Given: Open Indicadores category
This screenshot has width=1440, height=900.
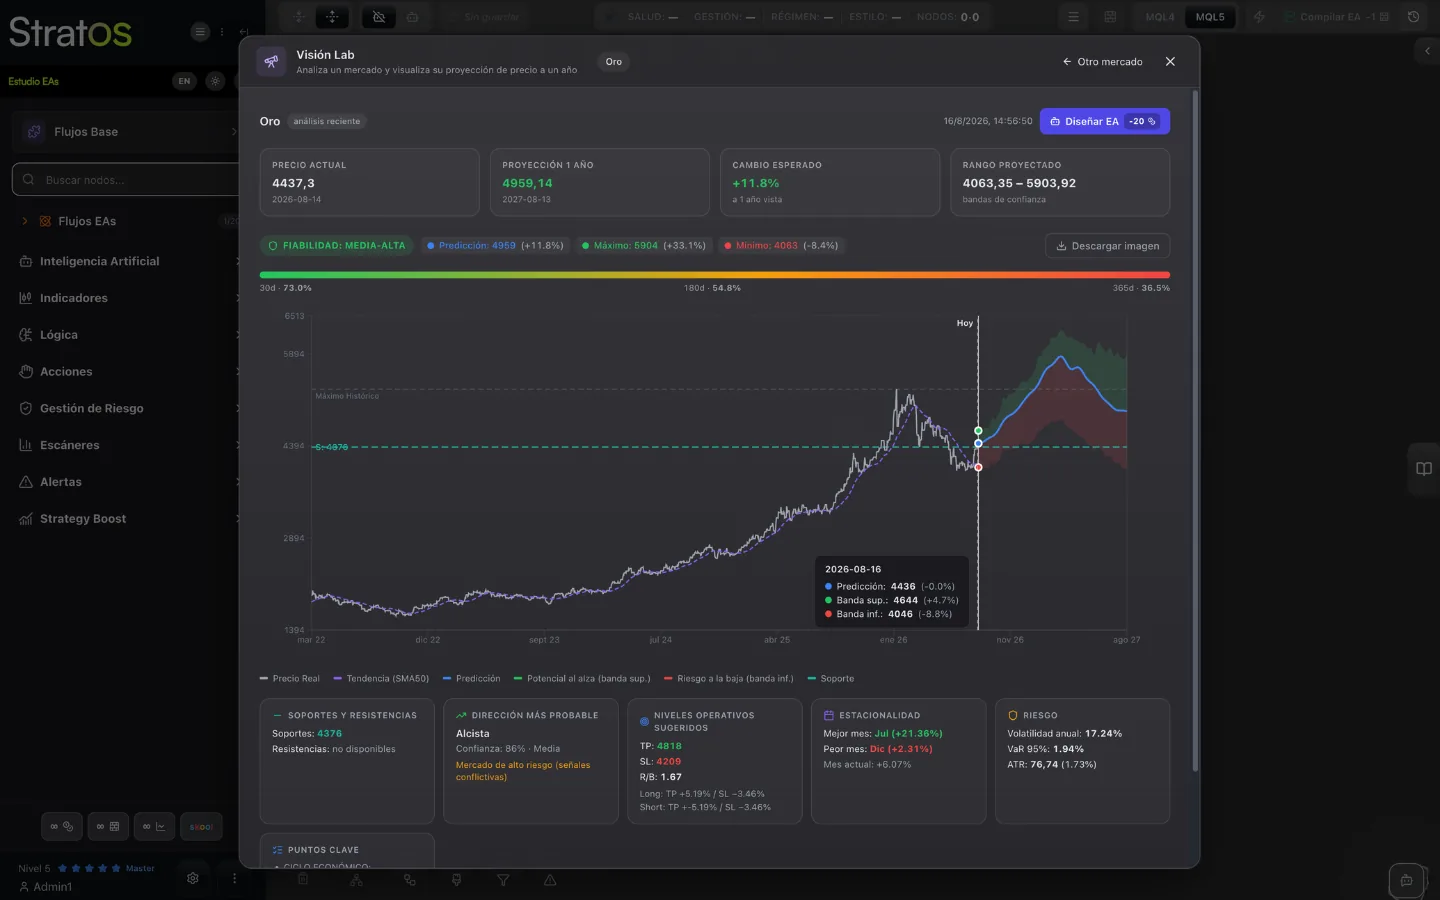Looking at the screenshot, I should click(125, 298).
